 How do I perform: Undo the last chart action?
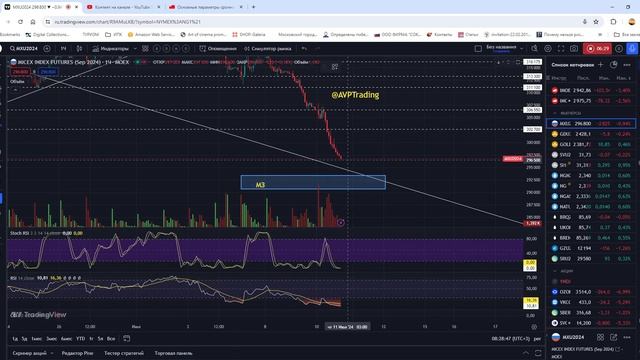(304, 49)
